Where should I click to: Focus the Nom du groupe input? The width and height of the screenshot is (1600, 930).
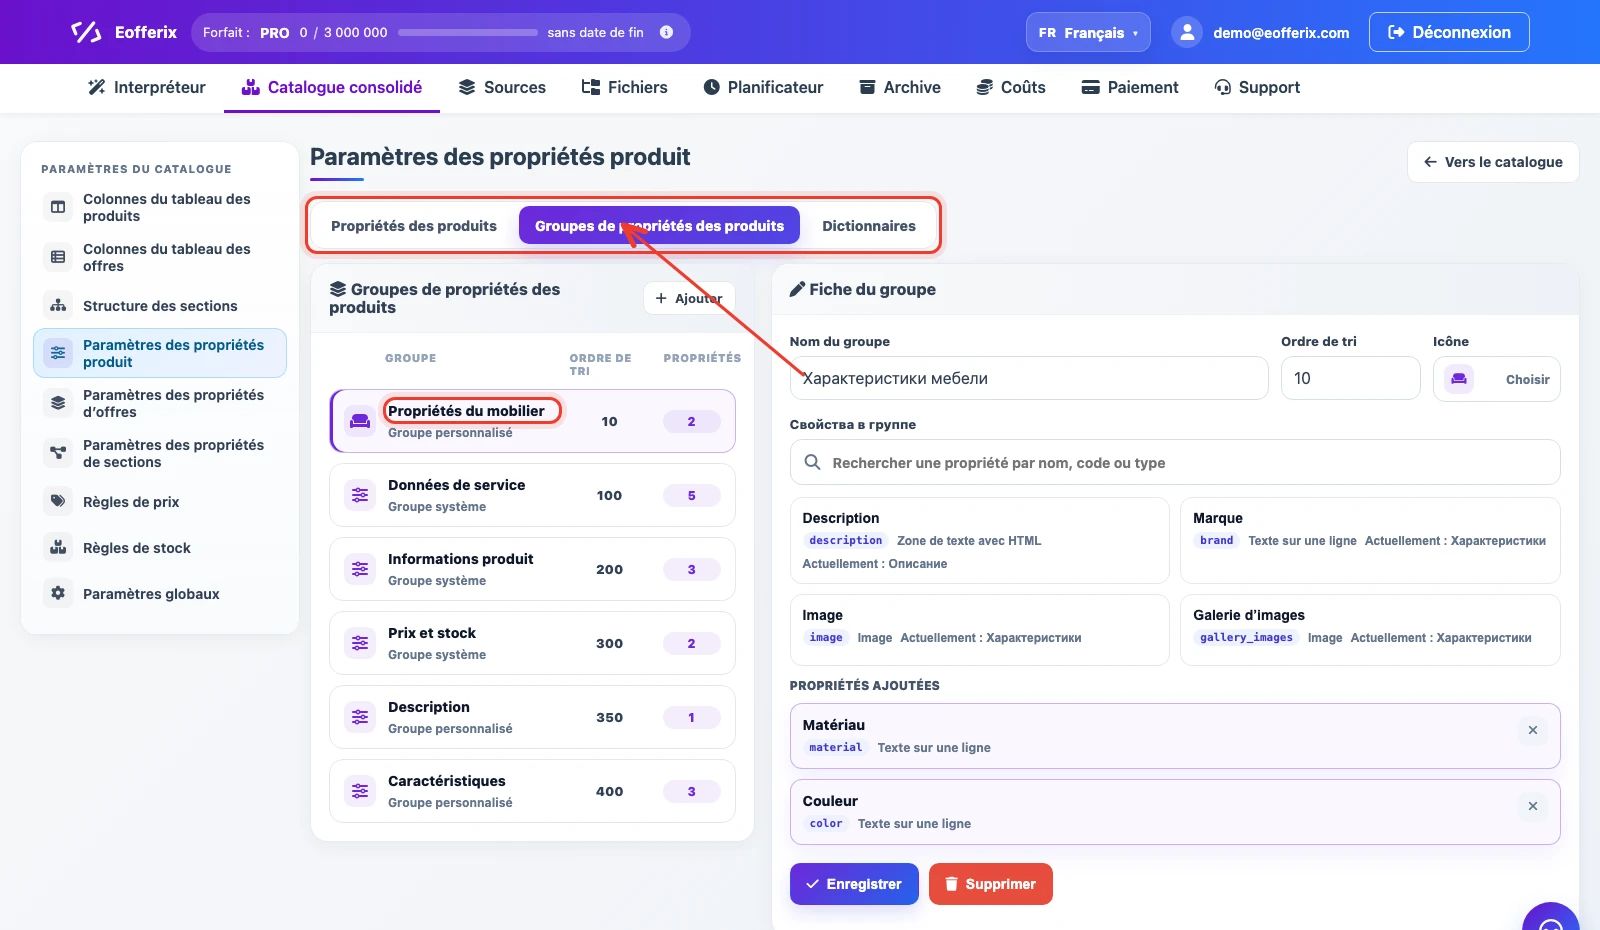pyautogui.click(x=1029, y=378)
